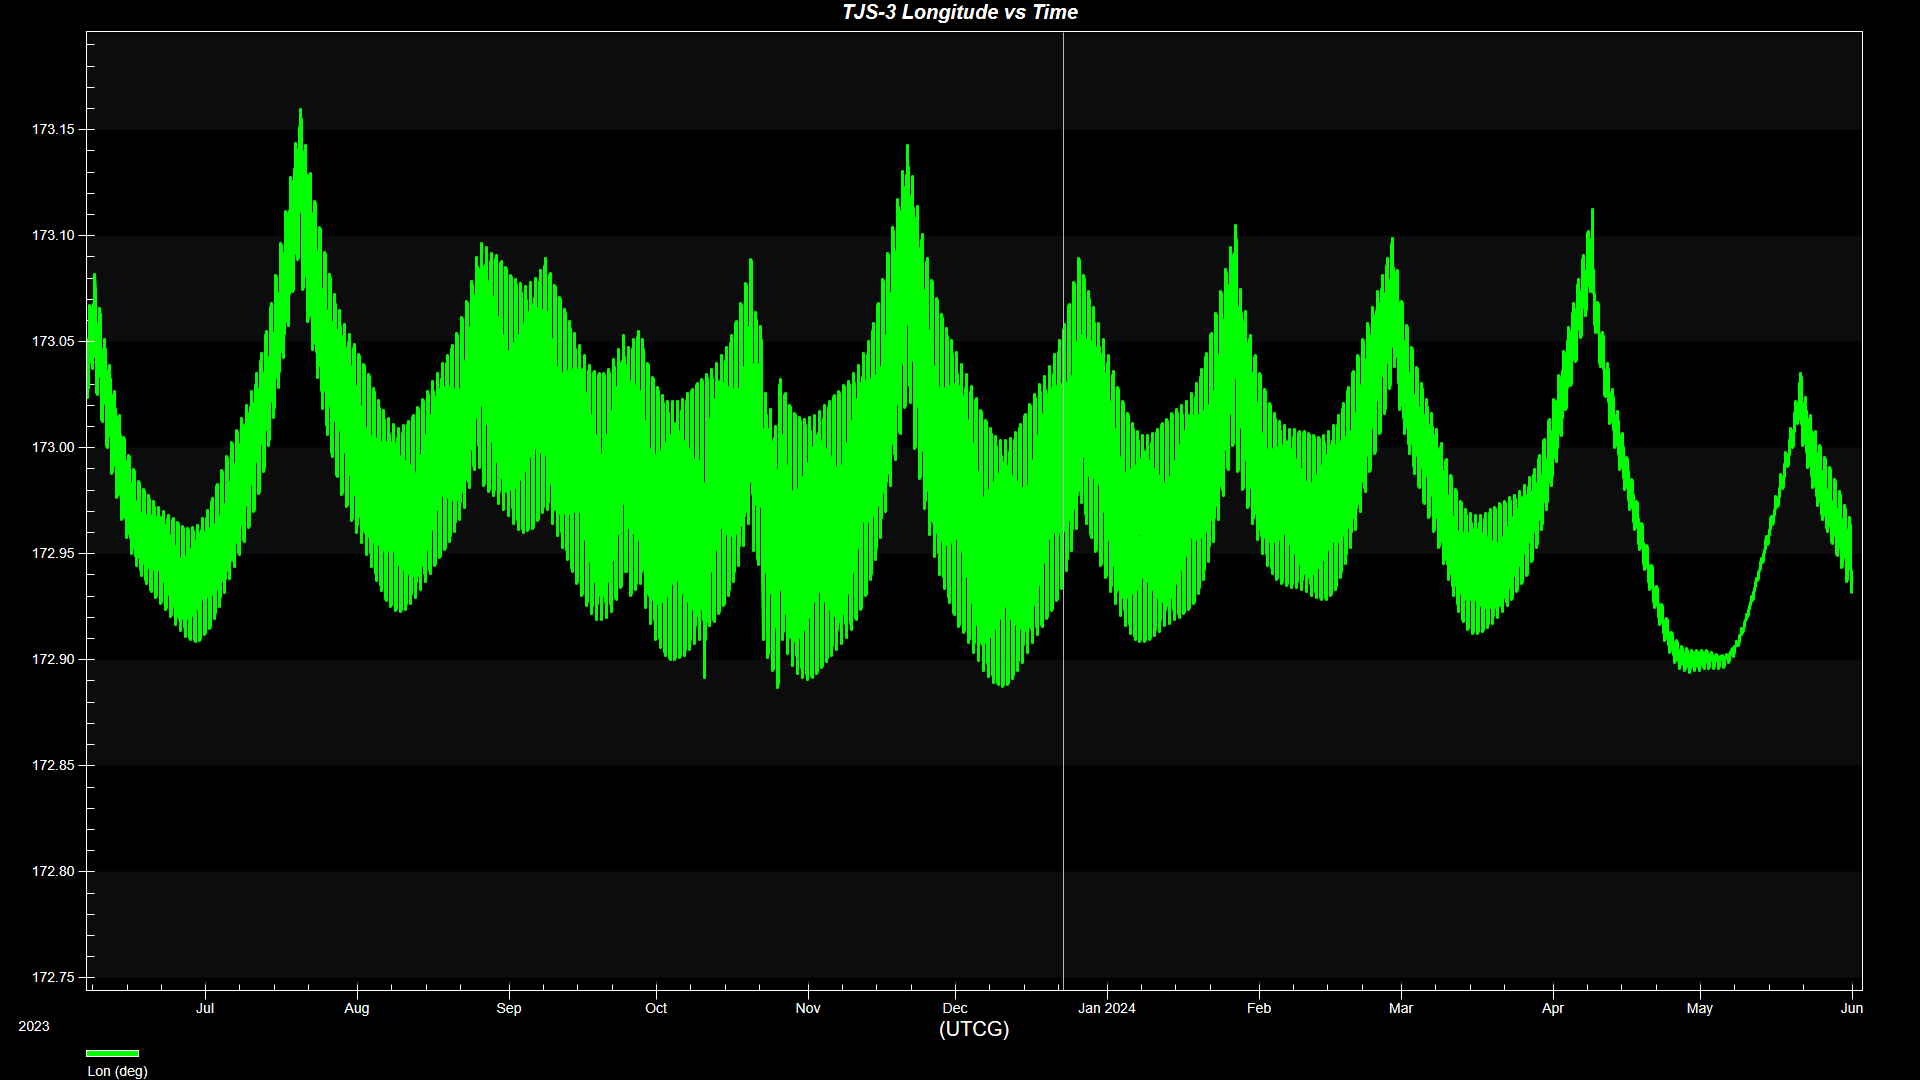1920x1080 pixels.
Task: Click the 172.90 y-axis label
Action: pos(53,660)
